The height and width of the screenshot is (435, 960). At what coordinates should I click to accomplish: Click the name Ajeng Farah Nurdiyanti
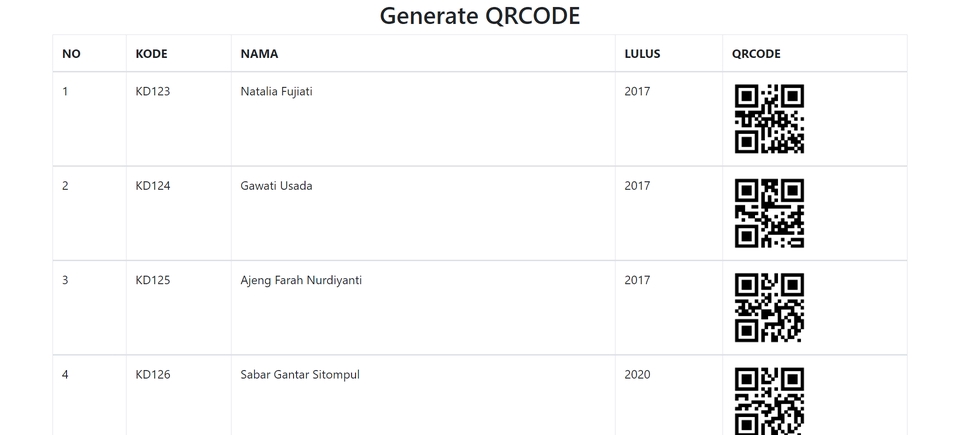coord(301,281)
